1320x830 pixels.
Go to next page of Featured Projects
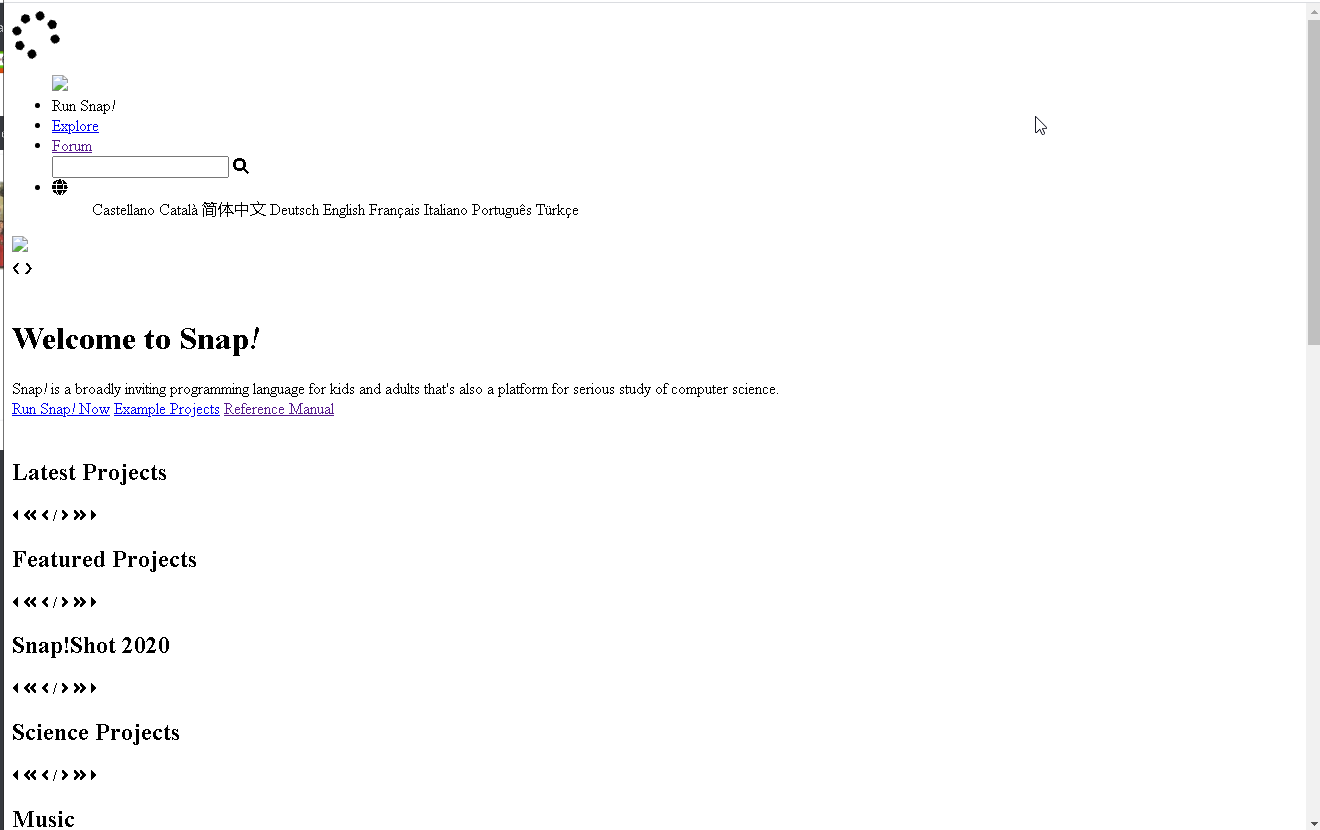coord(65,602)
